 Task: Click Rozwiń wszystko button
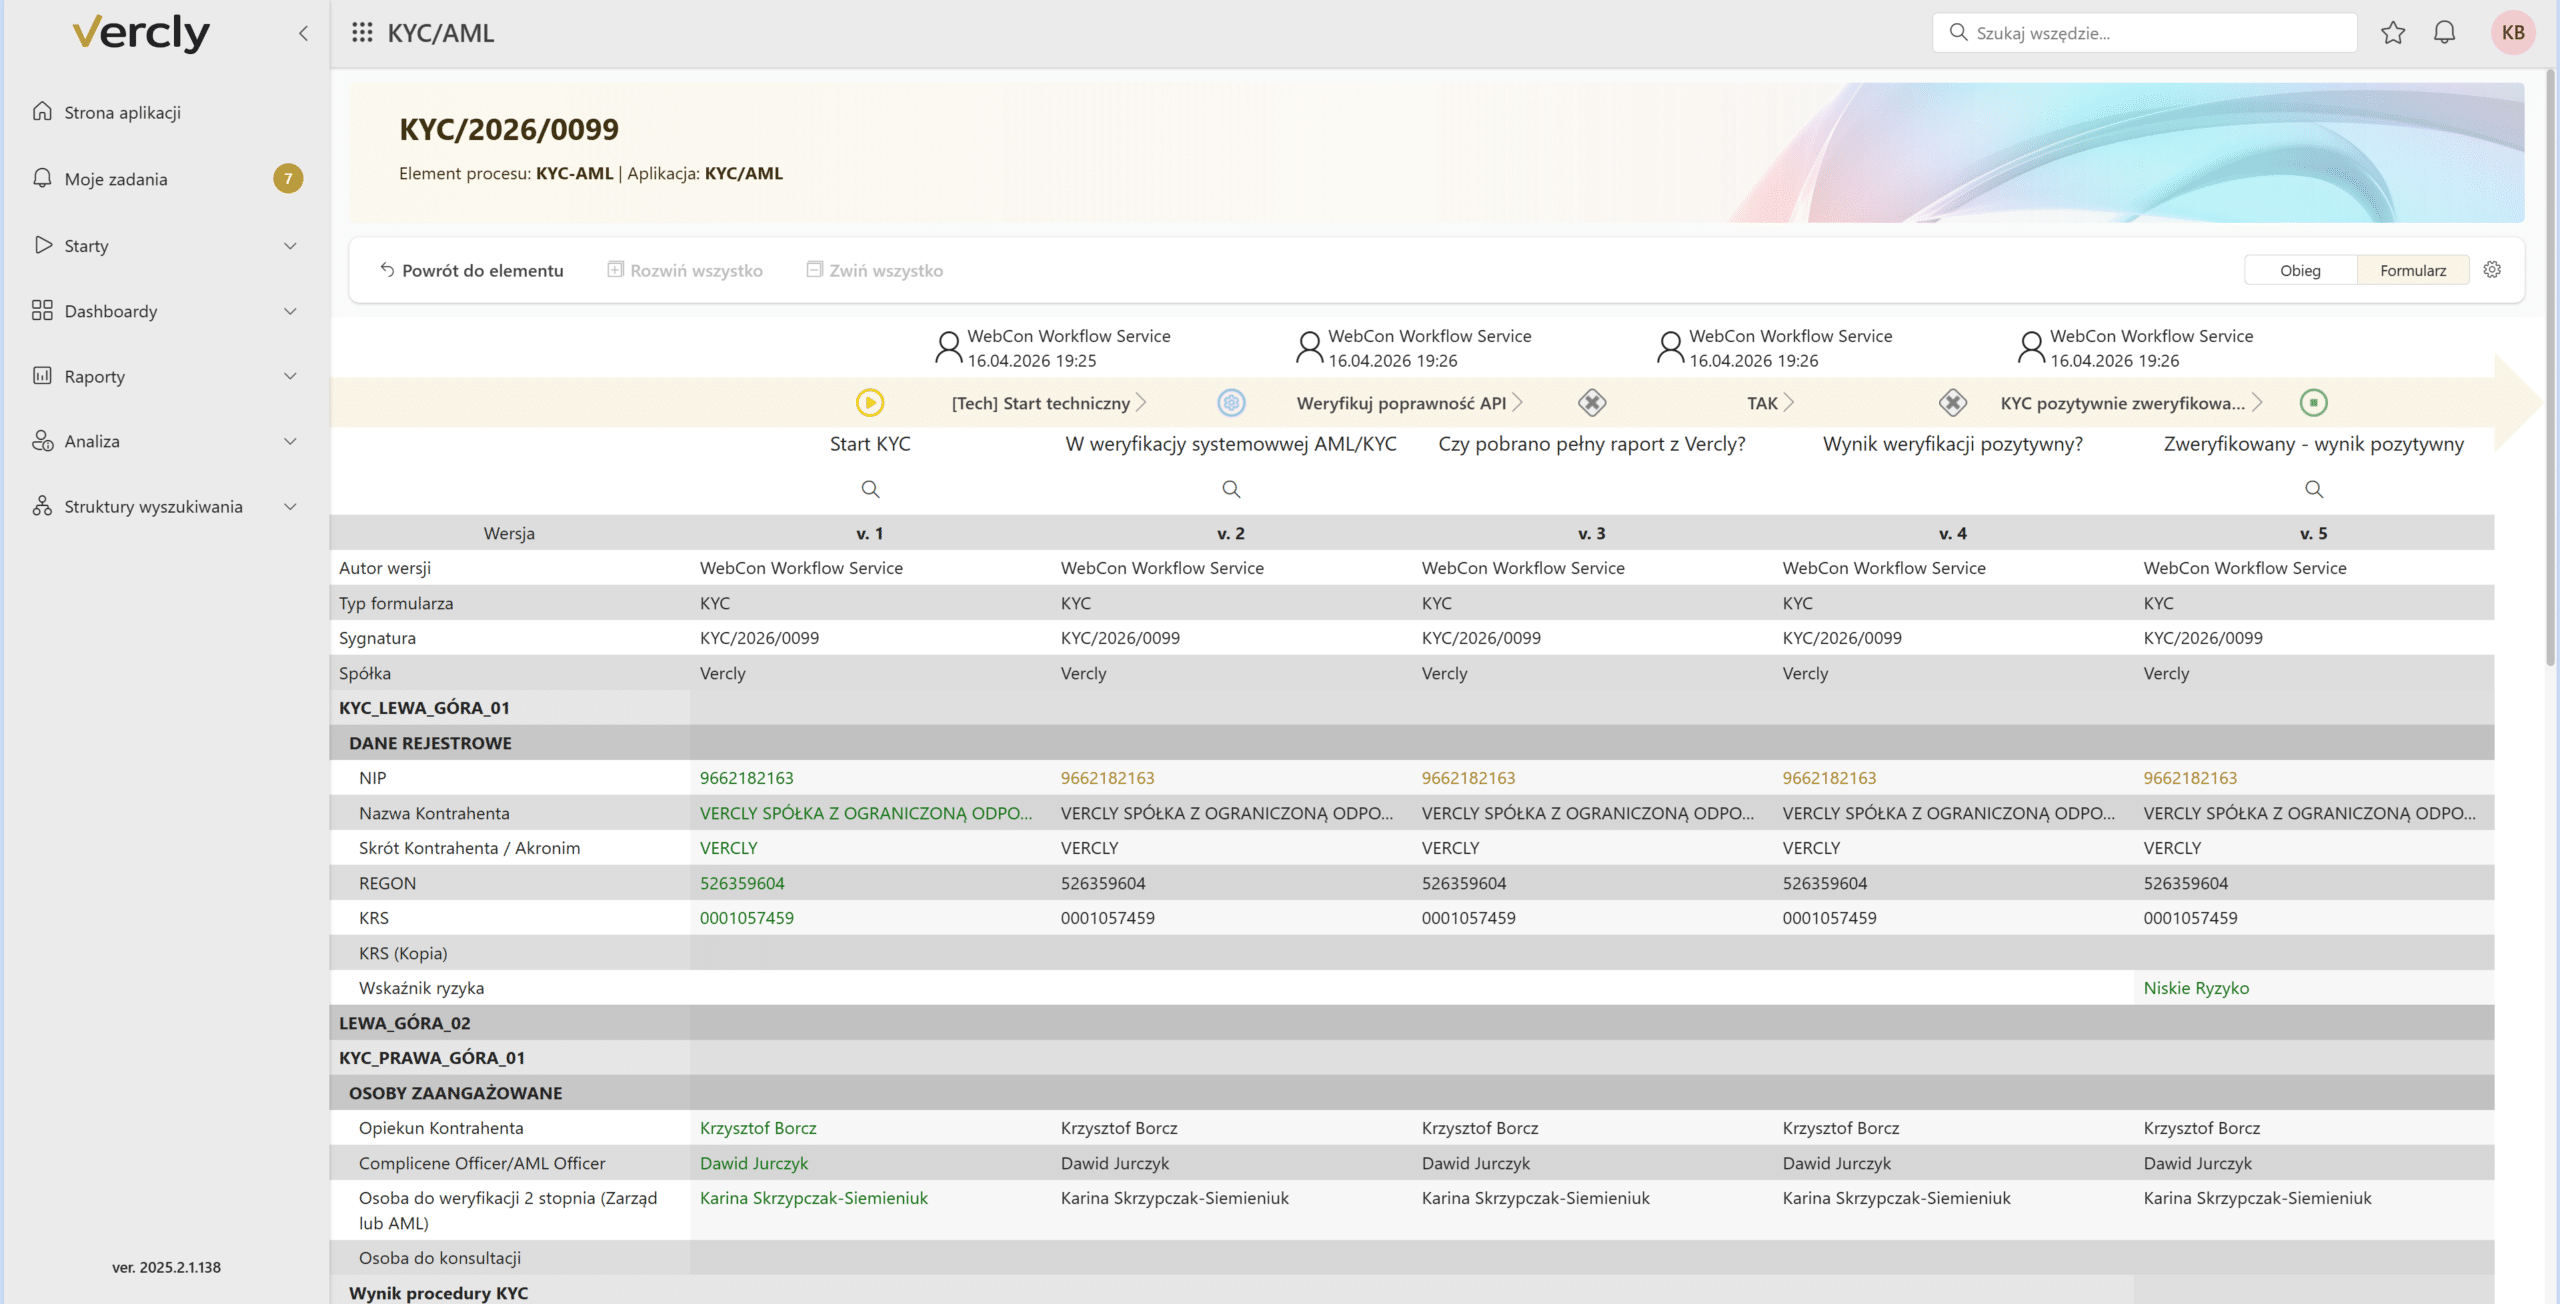point(686,270)
